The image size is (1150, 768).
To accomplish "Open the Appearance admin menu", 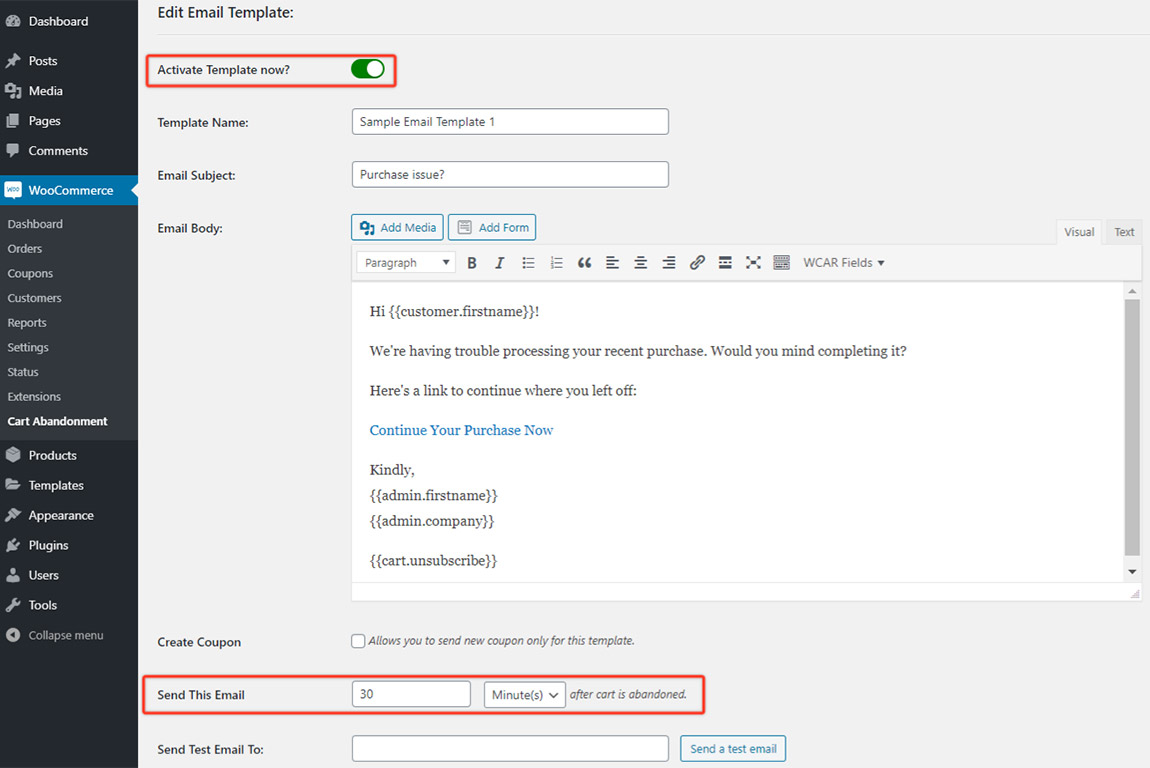I will (x=69, y=516).
